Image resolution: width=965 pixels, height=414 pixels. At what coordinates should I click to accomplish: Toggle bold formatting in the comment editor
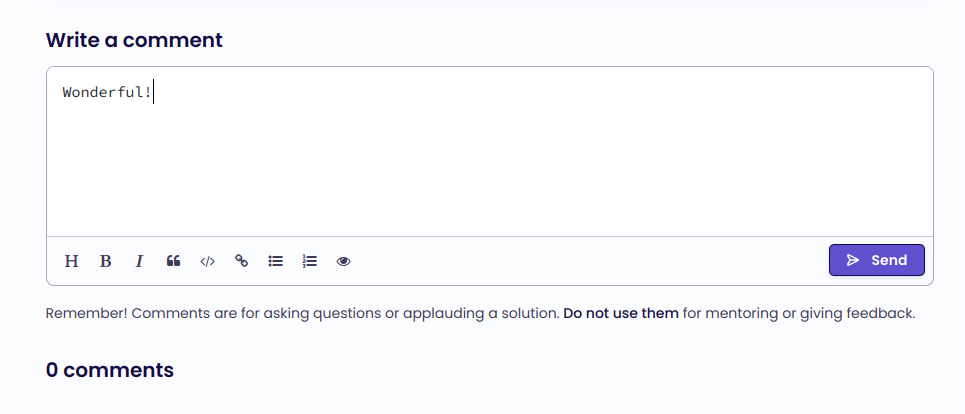pos(105,261)
